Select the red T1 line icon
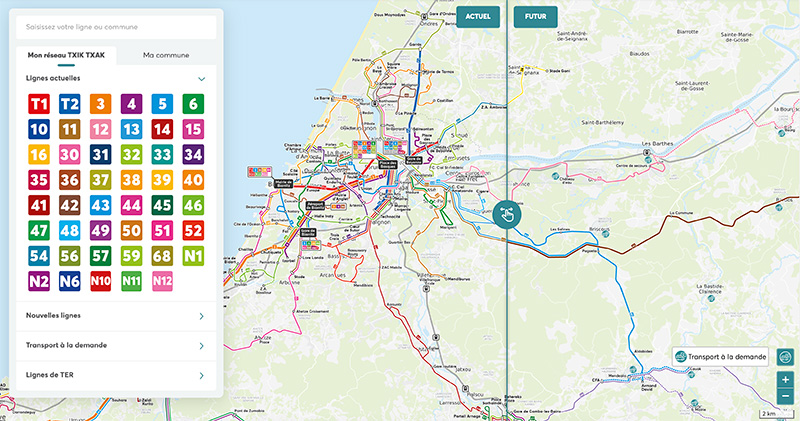Screen dimensions: 800x421 tap(39, 103)
